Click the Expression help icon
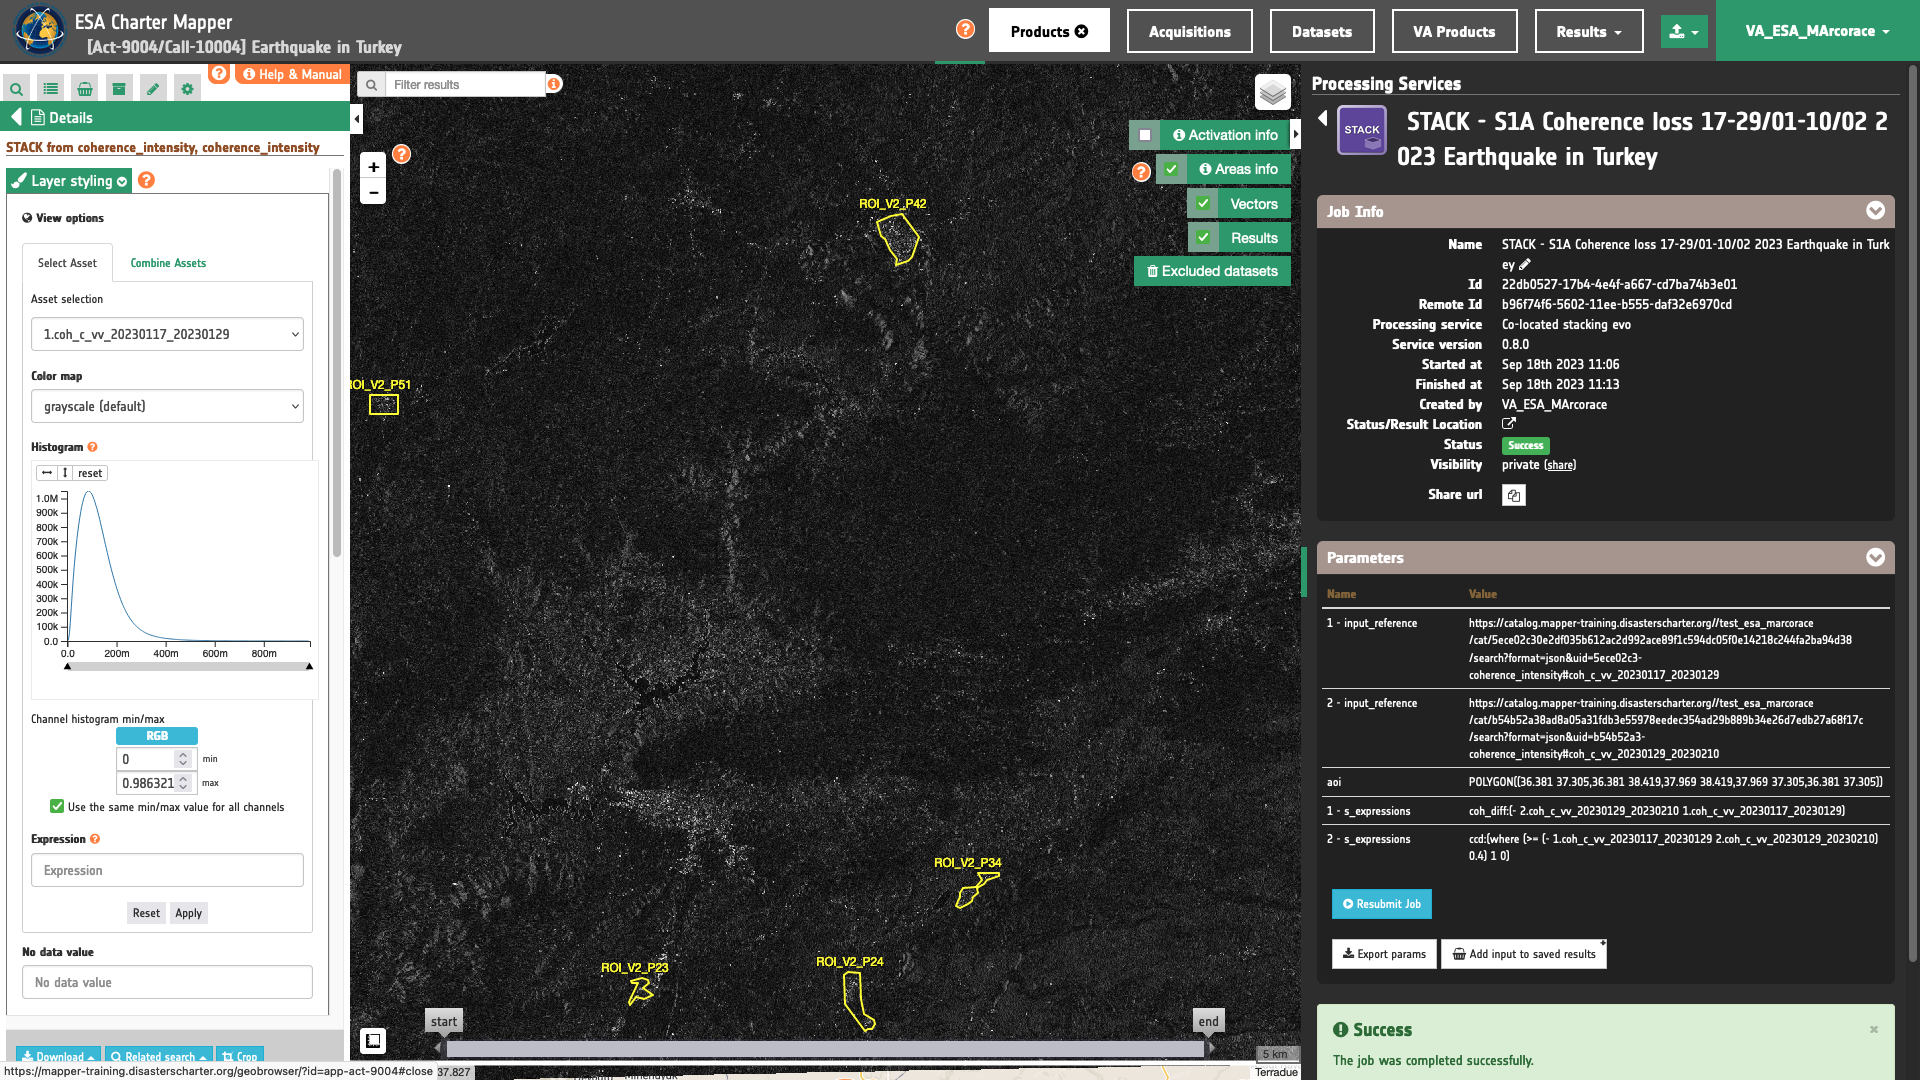This screenshot has height=1080, width=1920. [95, 839]
